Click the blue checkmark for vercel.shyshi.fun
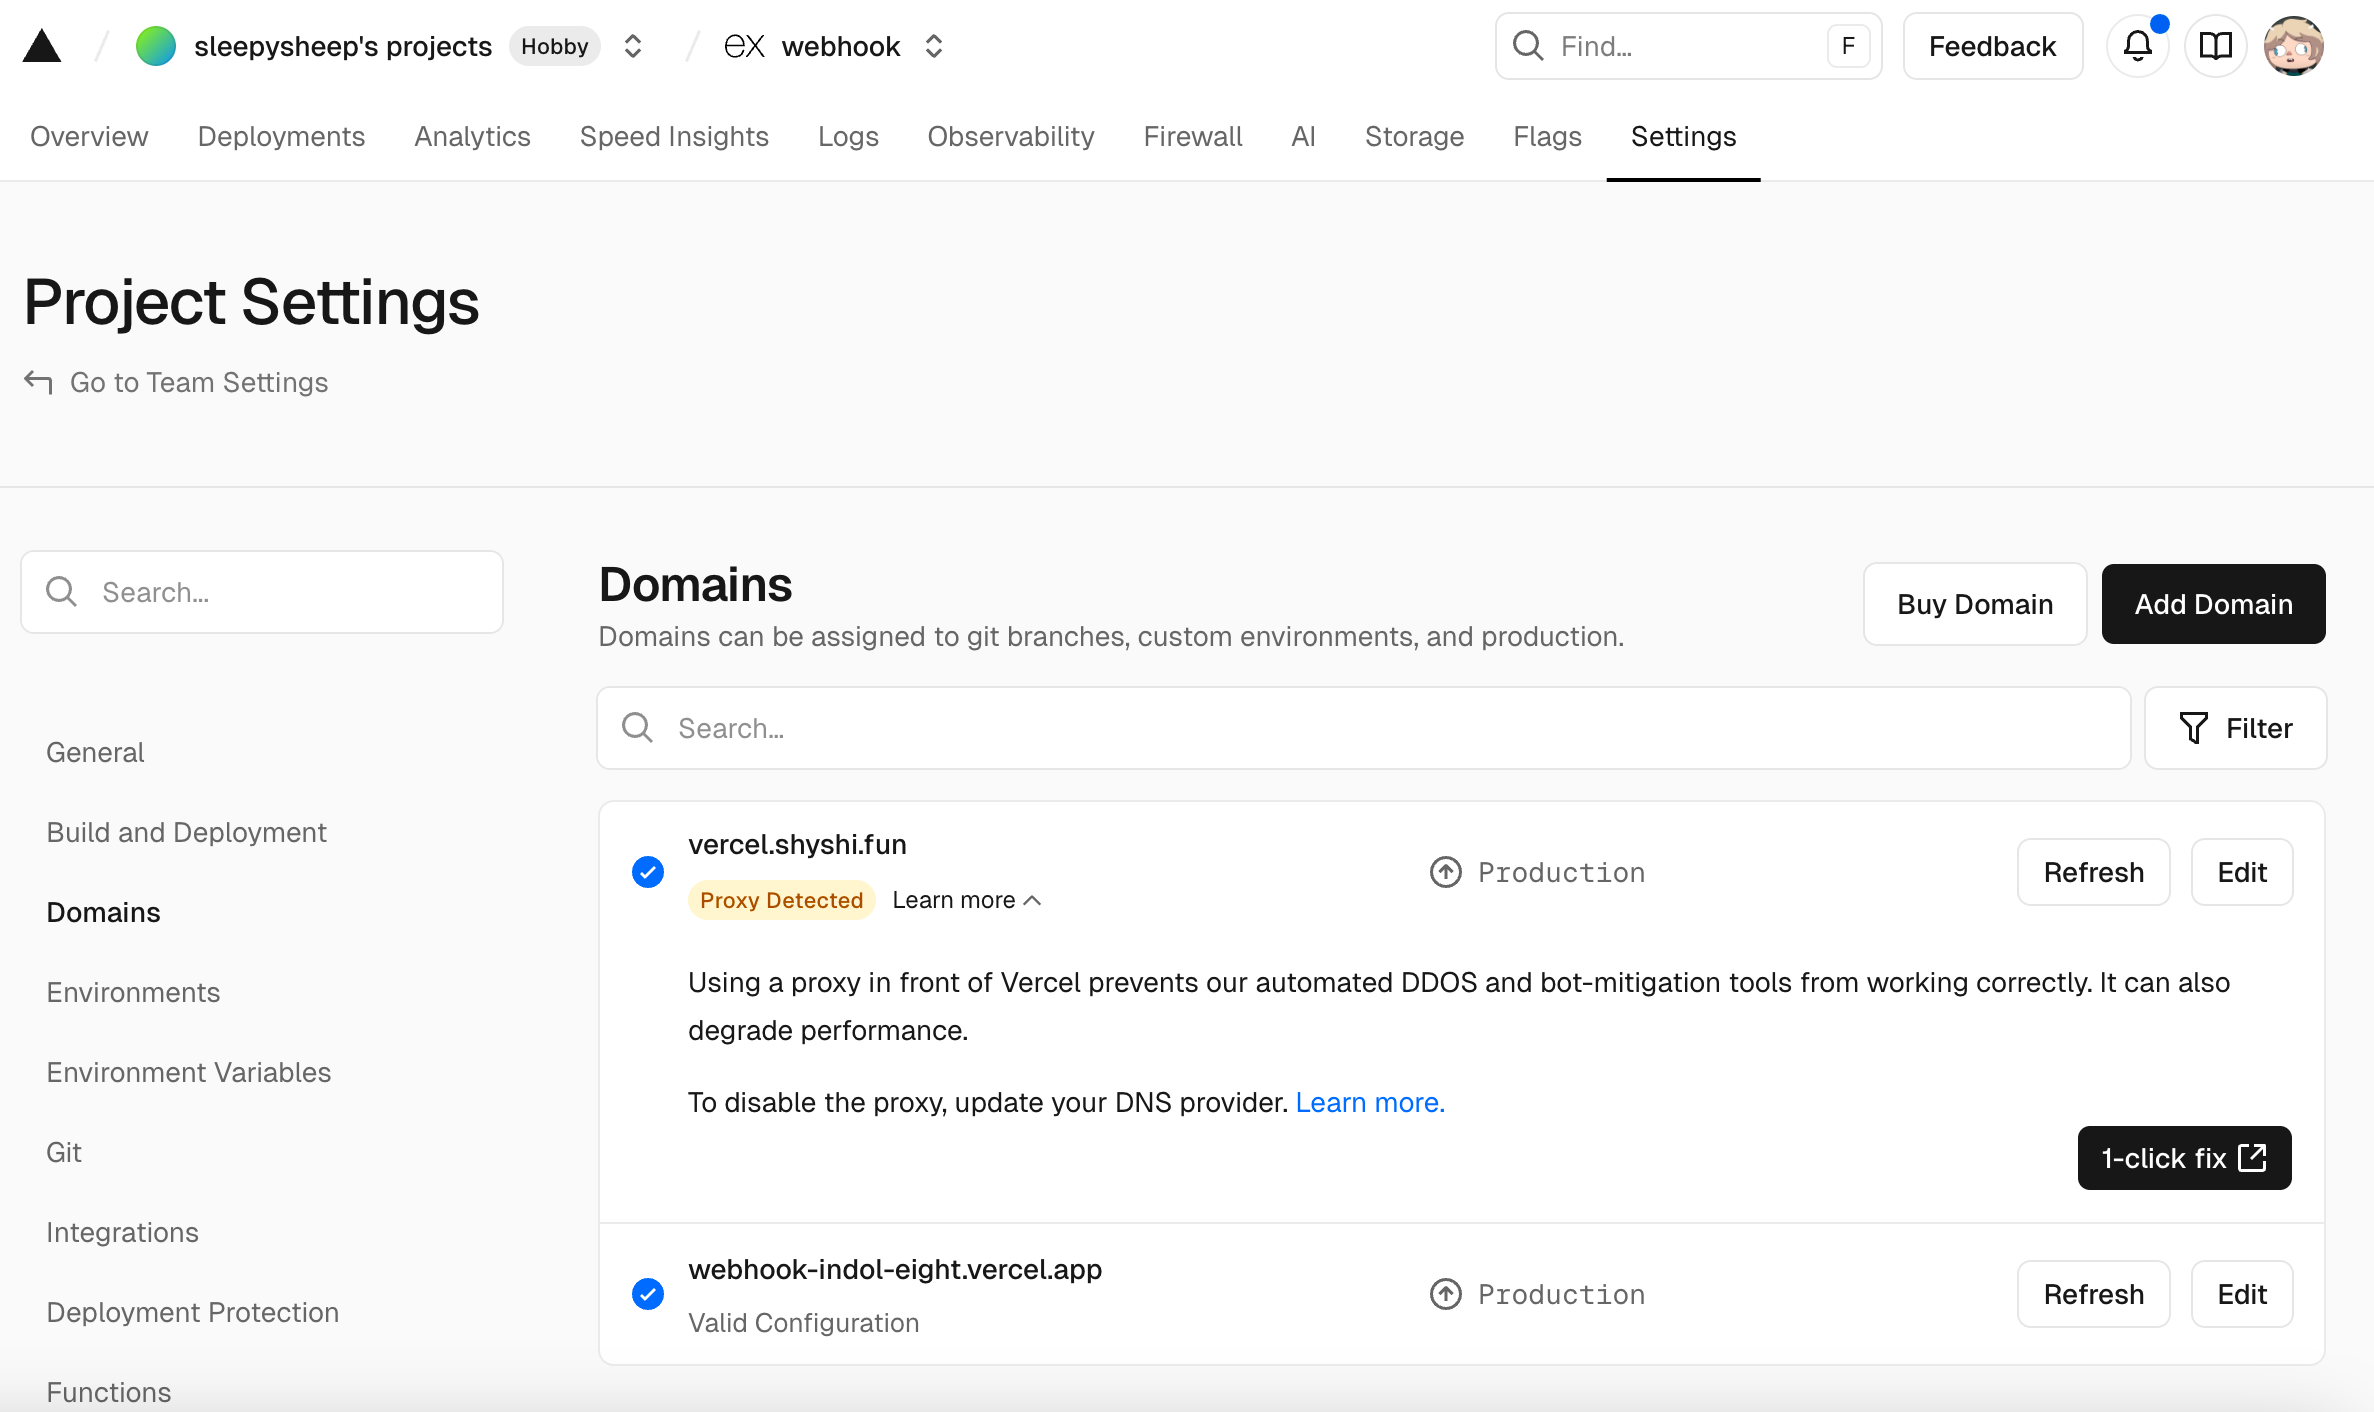The height and width of the screenshot is (1412, 2374). (648, 872)
